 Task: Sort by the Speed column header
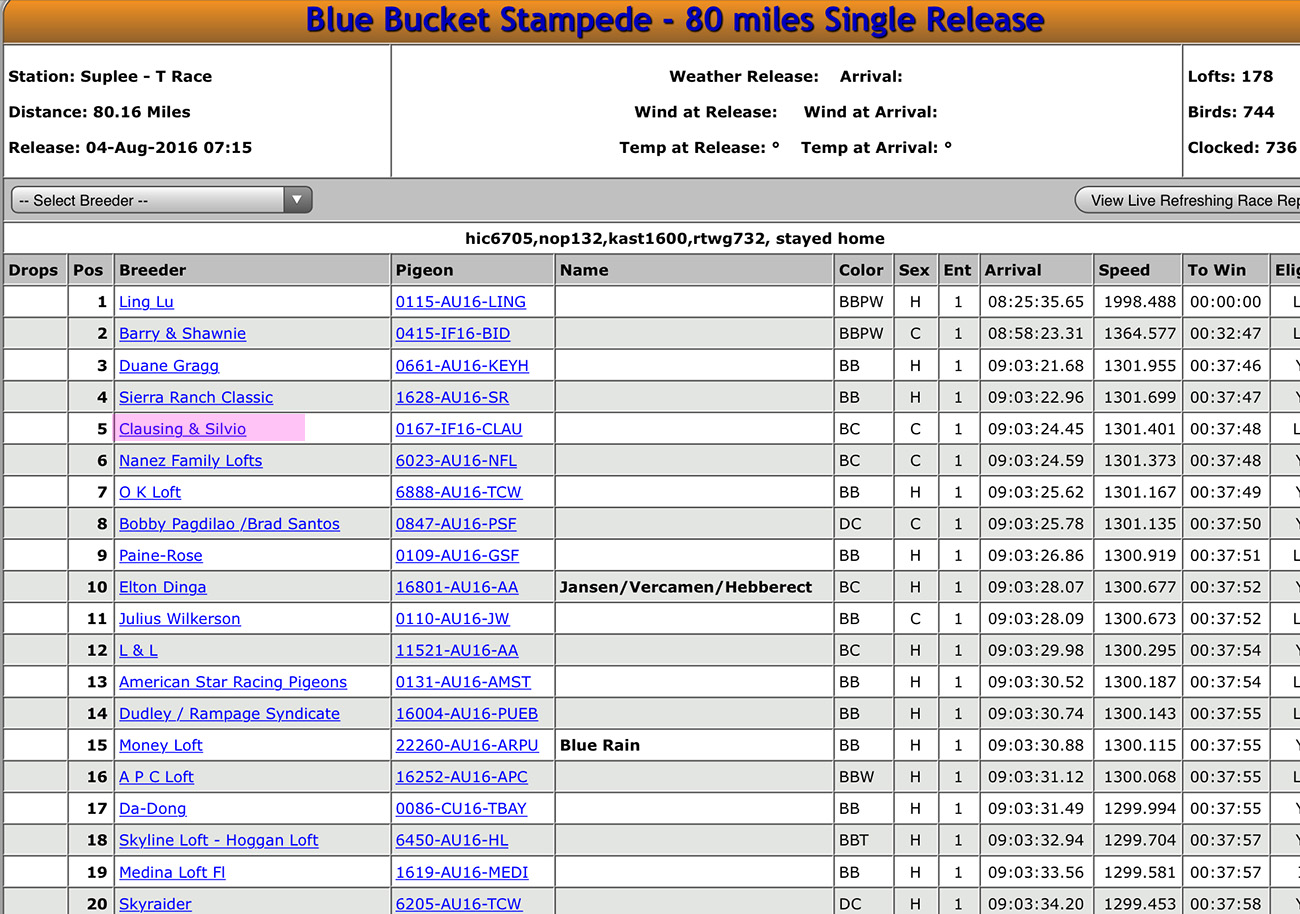(x=1125, y=269)
